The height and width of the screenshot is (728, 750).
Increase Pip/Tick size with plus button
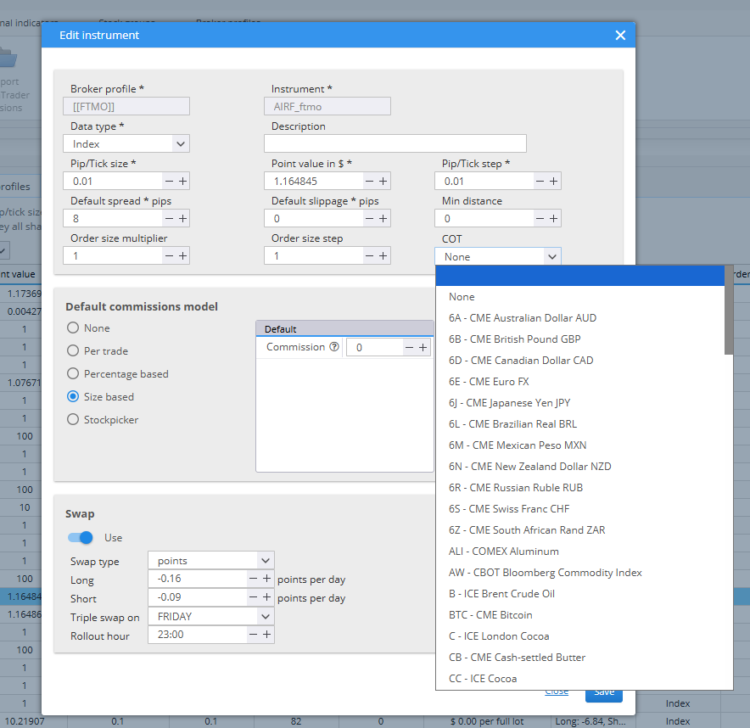[183, 181]
